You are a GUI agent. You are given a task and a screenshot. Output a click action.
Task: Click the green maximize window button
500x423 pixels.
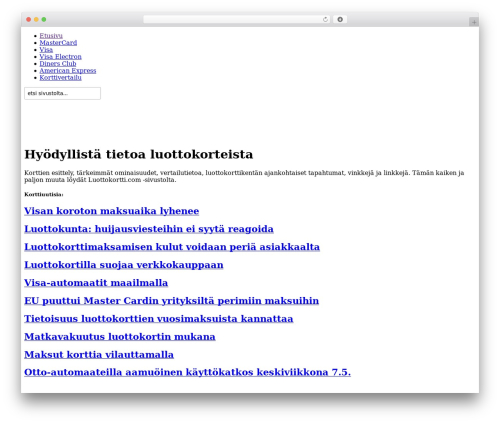pos(44,20)
